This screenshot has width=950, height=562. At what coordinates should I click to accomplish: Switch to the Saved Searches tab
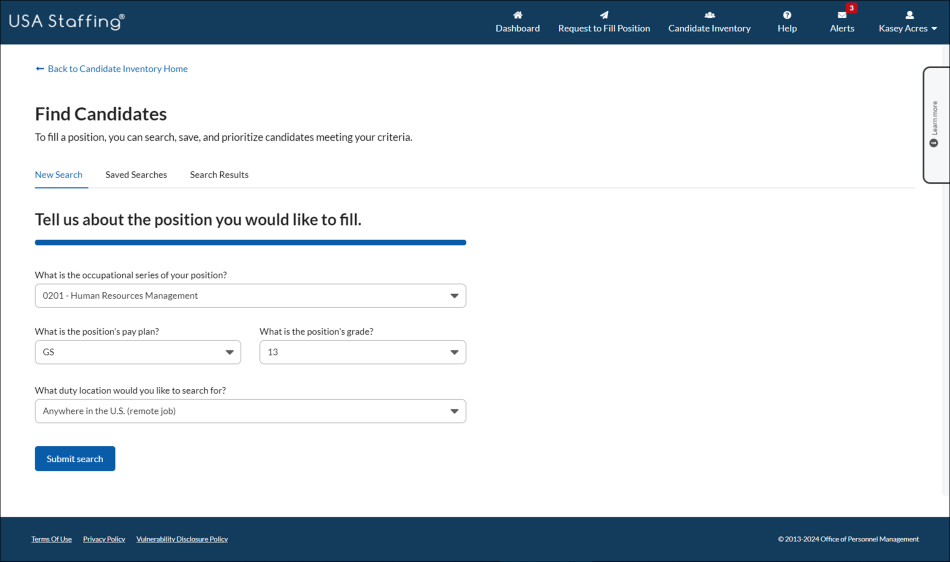(x=136, y=174)
